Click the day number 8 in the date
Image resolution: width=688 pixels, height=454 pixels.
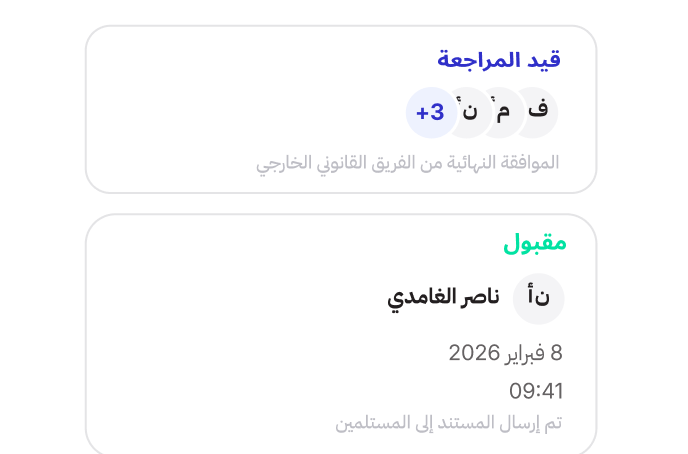[557, 352]
